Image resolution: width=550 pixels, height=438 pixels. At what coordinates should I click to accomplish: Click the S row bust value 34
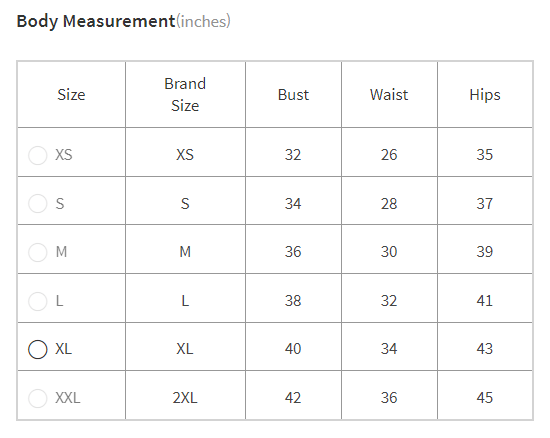(293, 204)
